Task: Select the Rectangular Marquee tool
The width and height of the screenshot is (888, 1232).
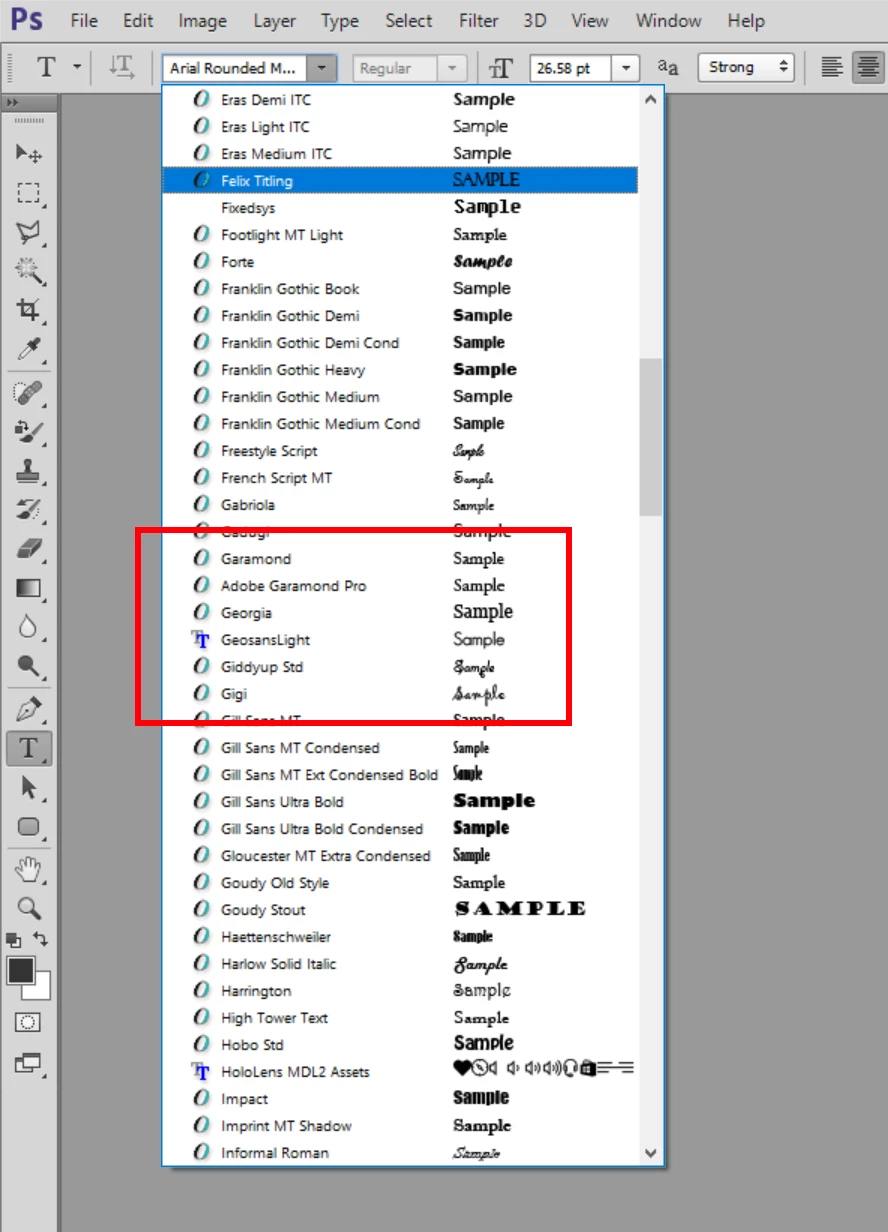Action: pyautogui.click(x=29, y=193)
